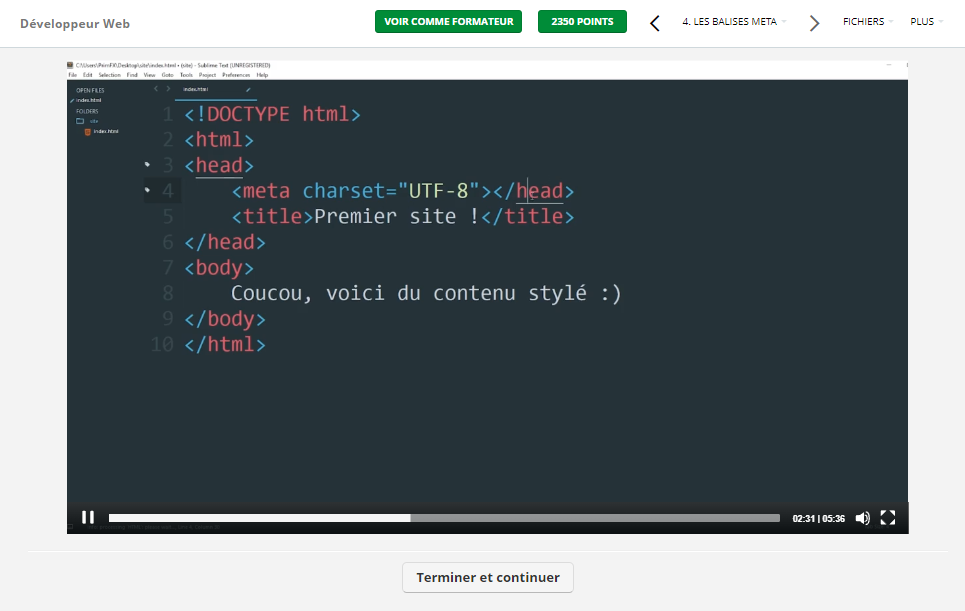
Task: Click Terminer et continuer button
Action: 488,577
